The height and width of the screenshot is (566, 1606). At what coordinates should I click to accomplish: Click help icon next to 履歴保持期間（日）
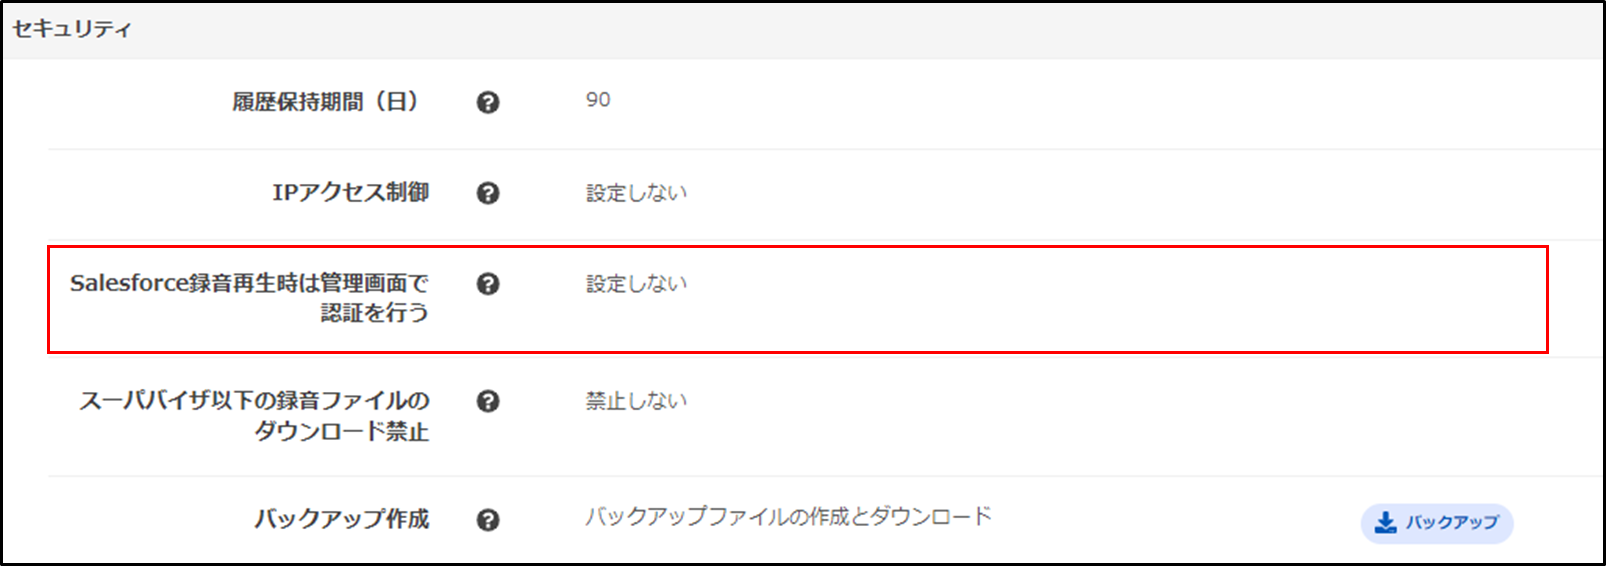point(488,102)
